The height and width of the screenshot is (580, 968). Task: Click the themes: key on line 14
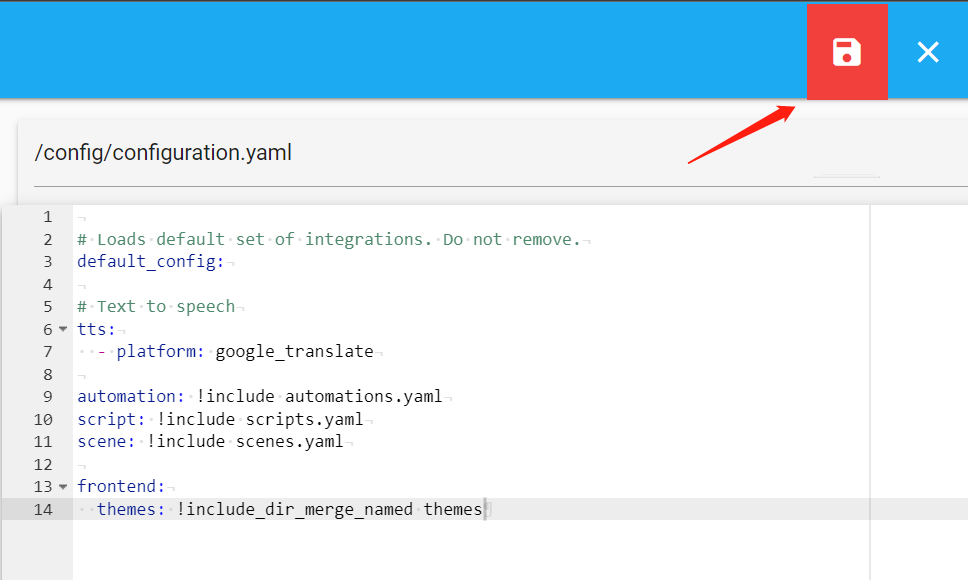[x=131, y=509]
